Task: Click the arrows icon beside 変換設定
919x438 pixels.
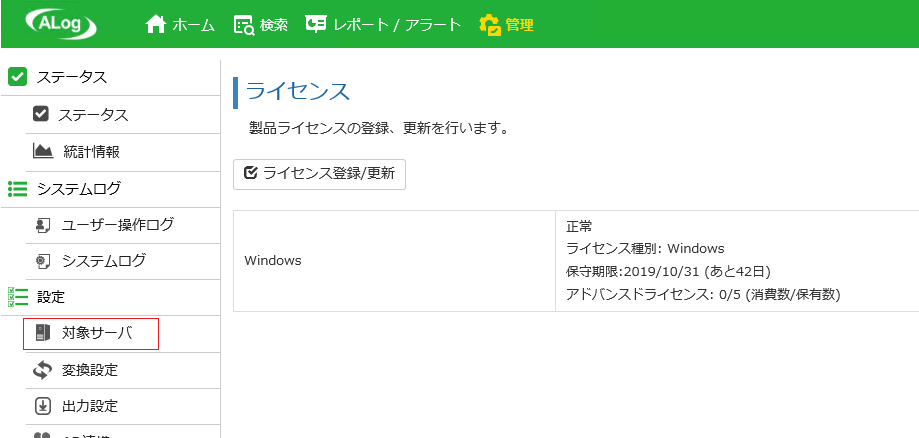Action: coord(43,370)
